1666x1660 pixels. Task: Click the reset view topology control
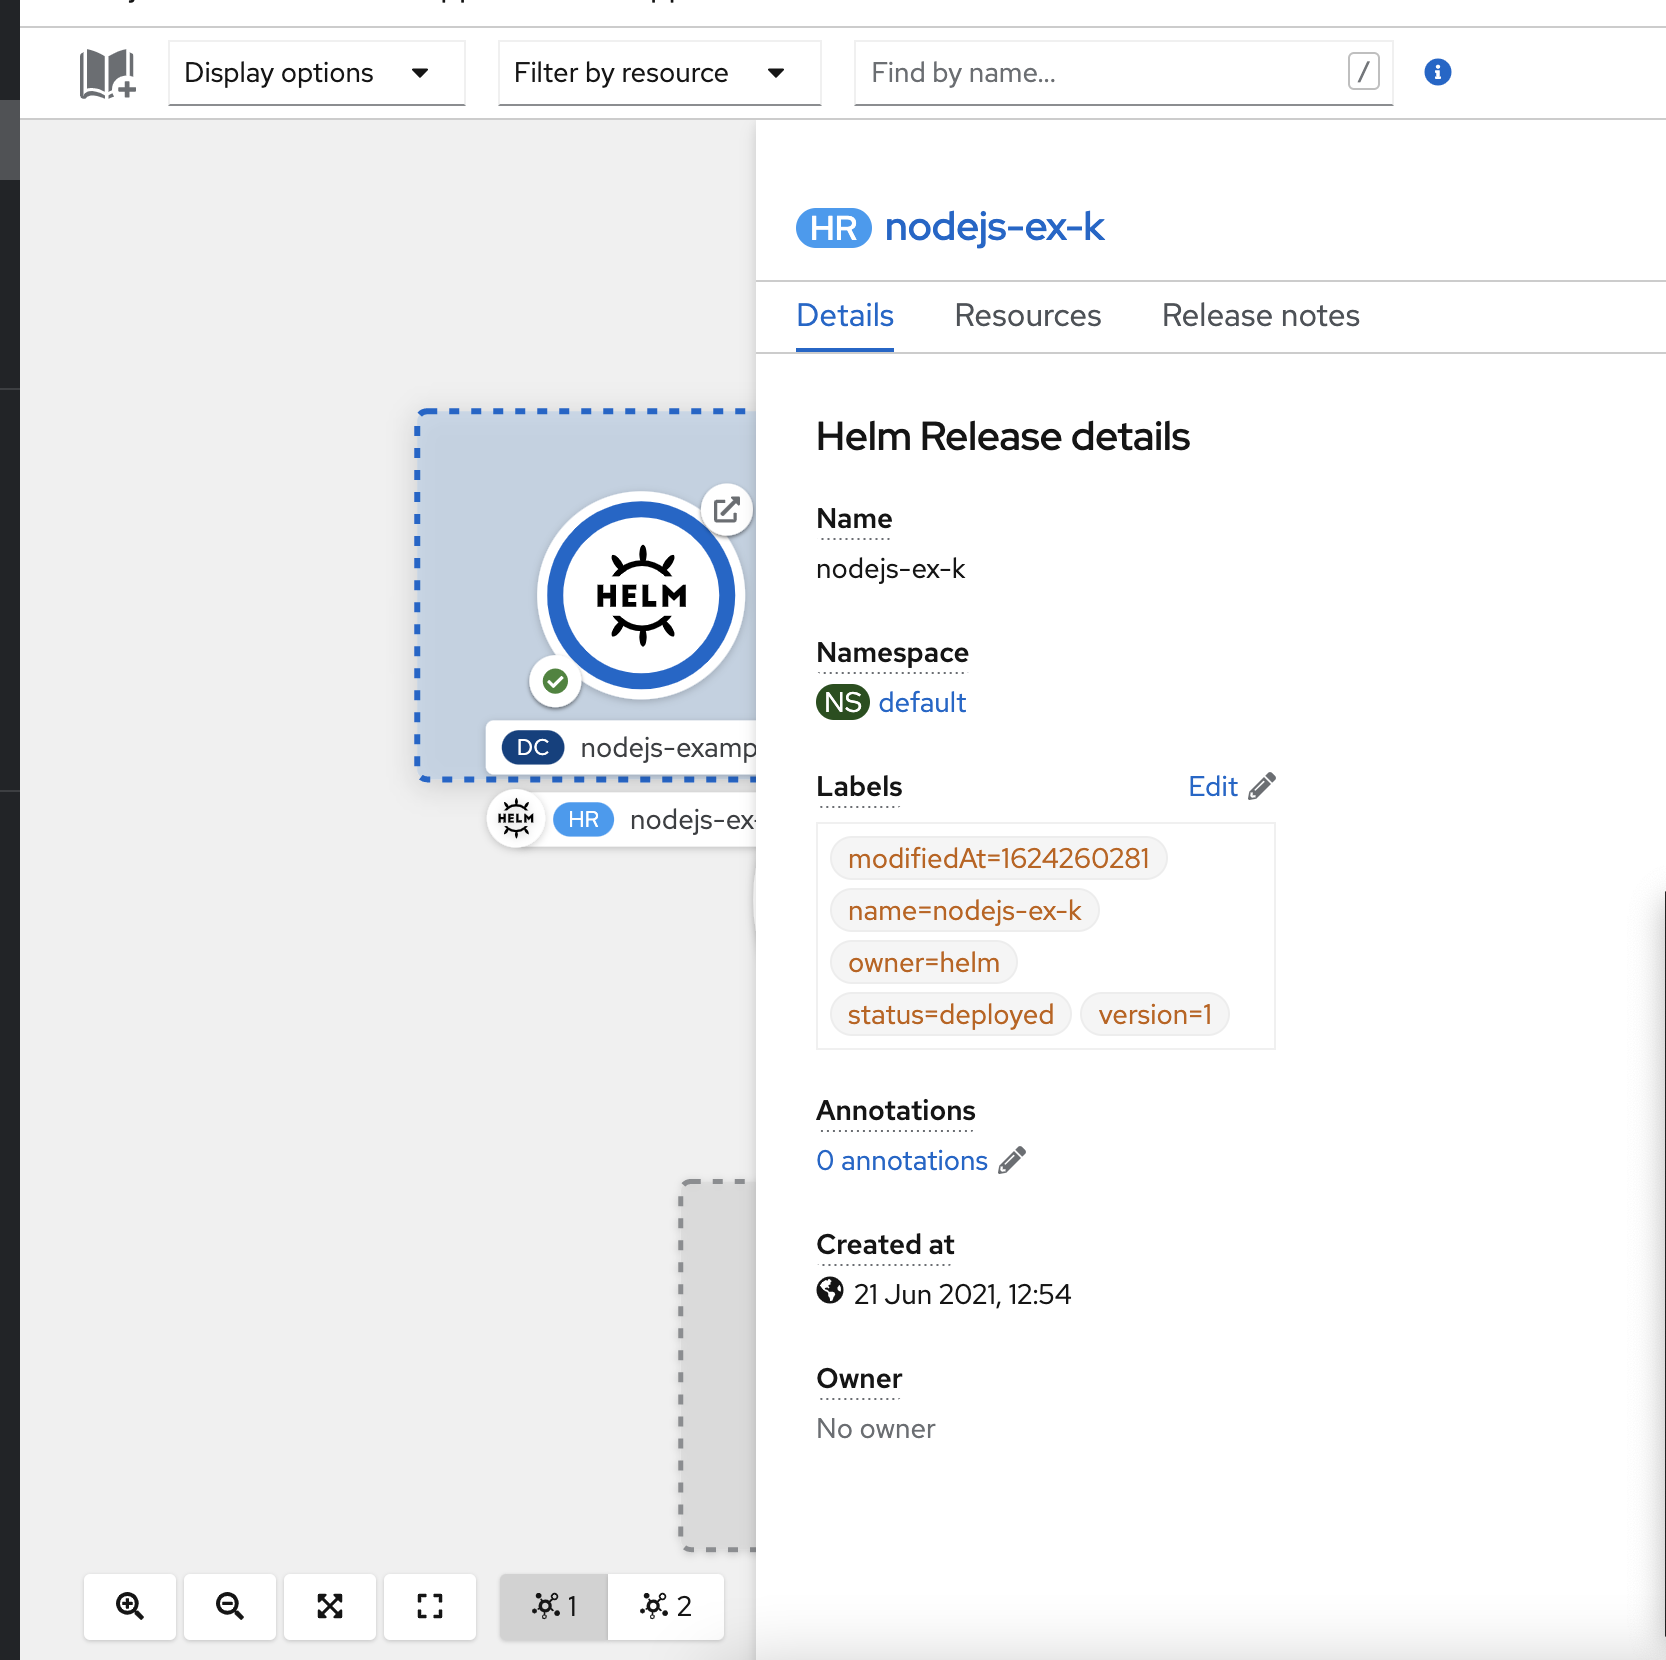click(430, 1606)
